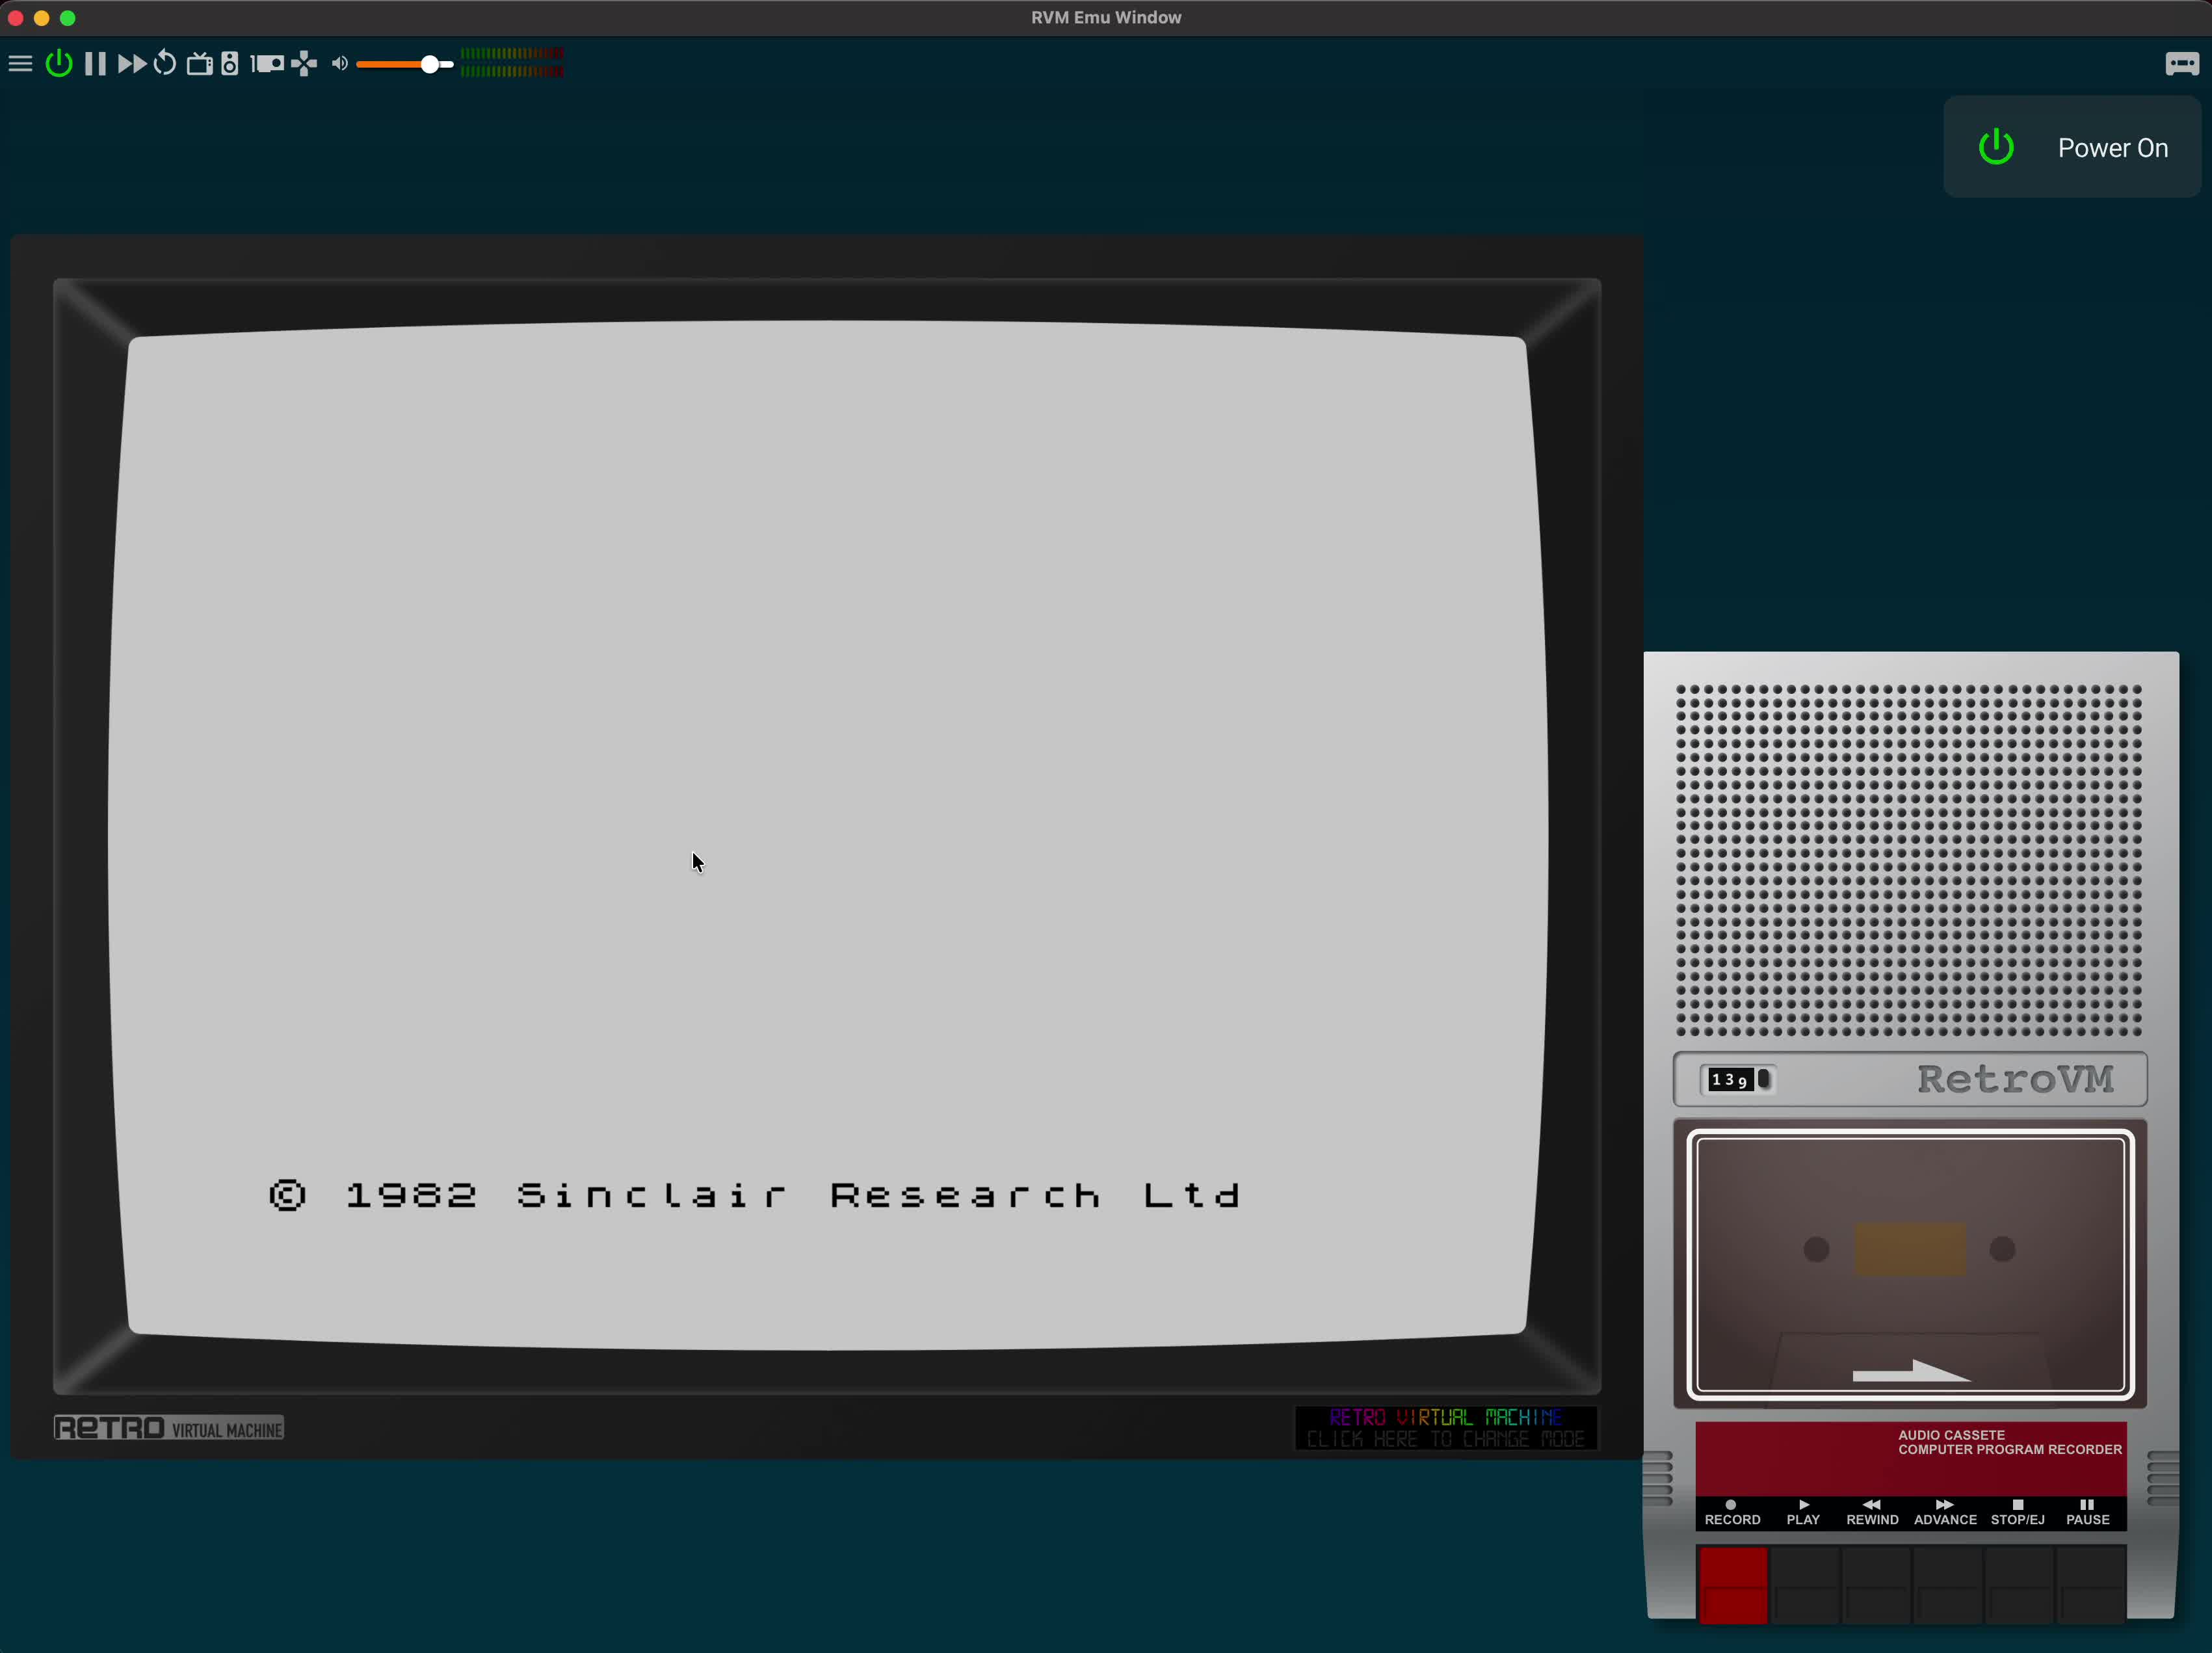Viewport: 2212px width, 1653px height.
Task: Enable fast-forward (warp) speed in the toolbar
Action: click(x=132, y=64)
